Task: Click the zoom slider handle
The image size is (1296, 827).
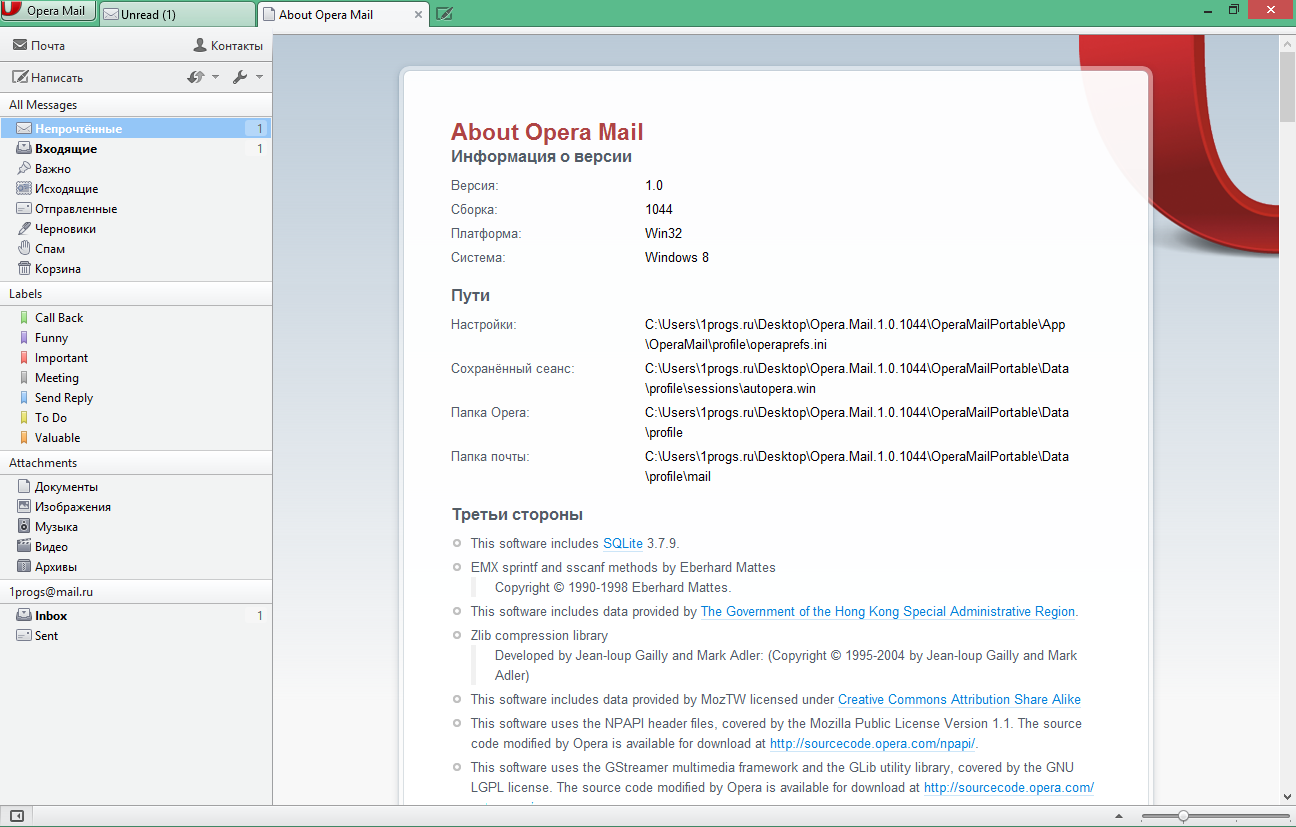Action: pos(1183,816)
